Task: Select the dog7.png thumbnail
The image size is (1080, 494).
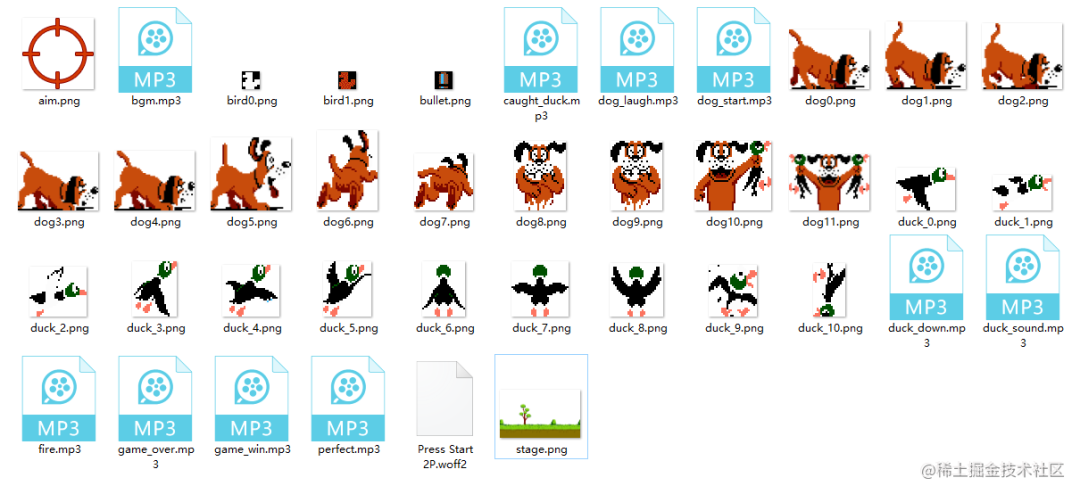Action: coord(444,182)
